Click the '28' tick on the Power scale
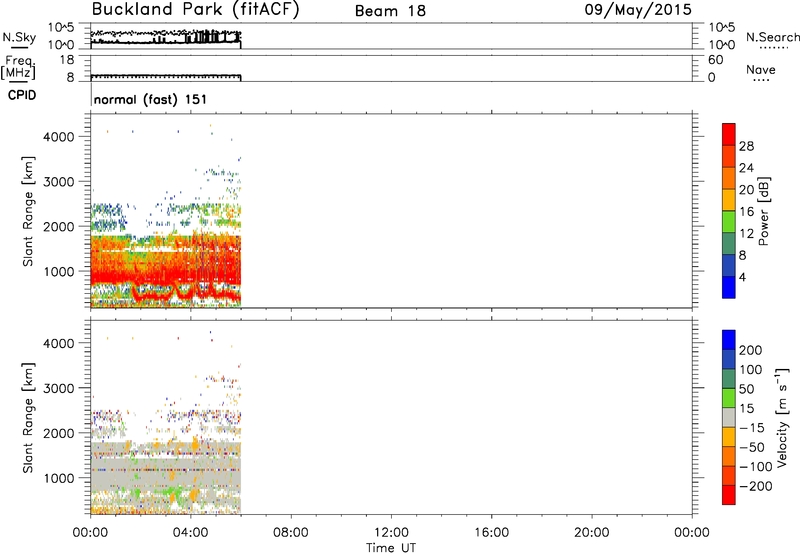The width and height of the screenshot is (800, 554). (x=746, y=146)
